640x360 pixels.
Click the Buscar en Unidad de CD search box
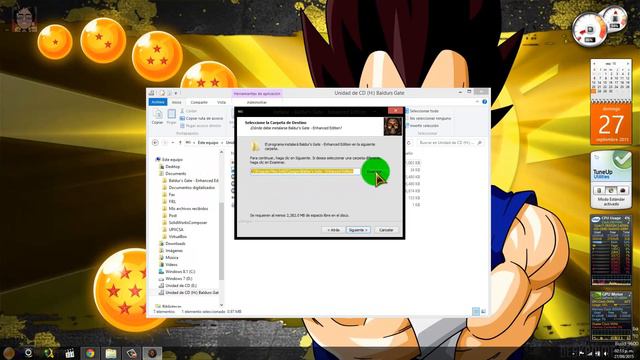click(x=450, y=143)
